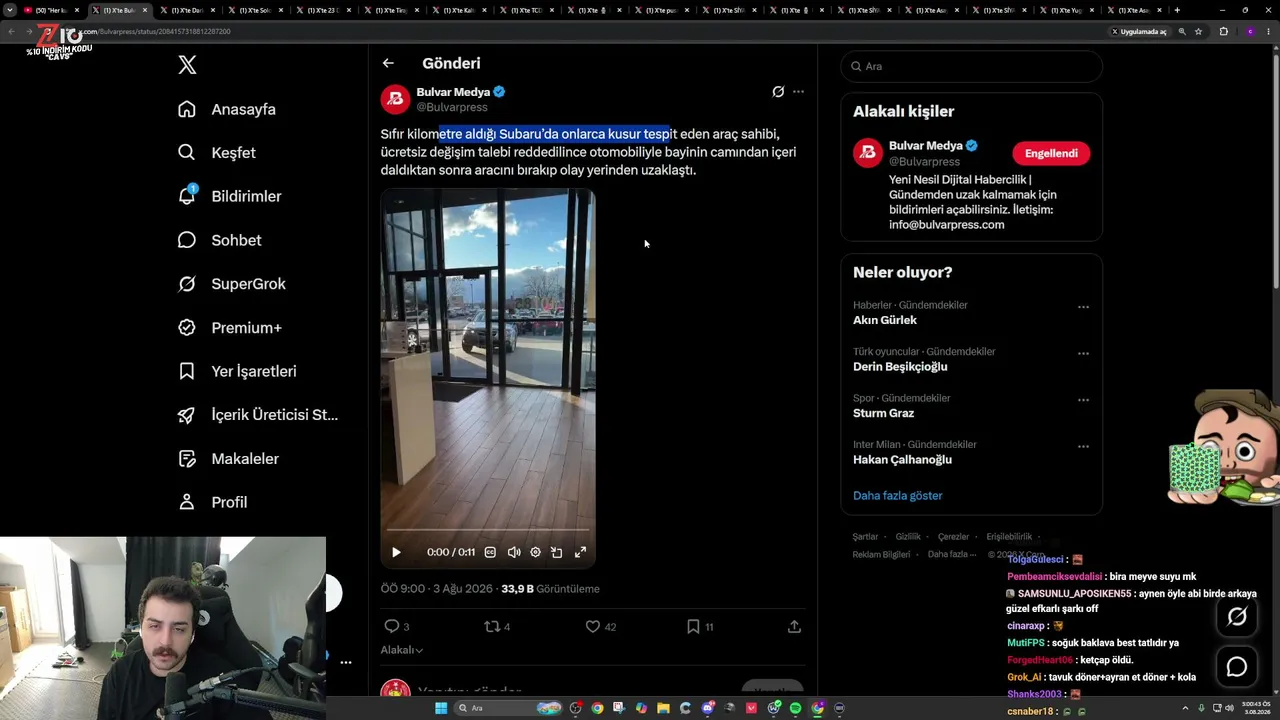Viewport: 1280px width, 720px height.
Task: Expand video to fullscreen
Action: coord(580,552)
